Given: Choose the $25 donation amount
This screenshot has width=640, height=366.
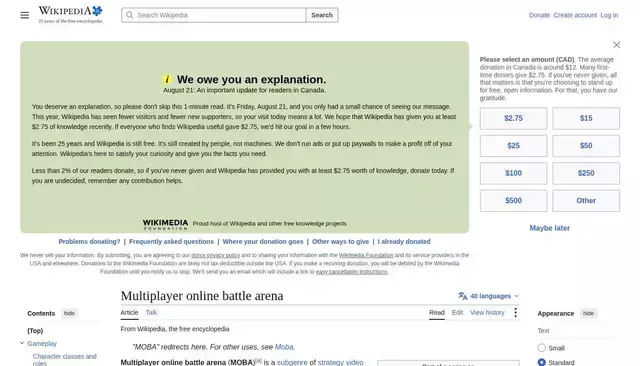Looking at the screenshot, I should click(x=513, y=146).
